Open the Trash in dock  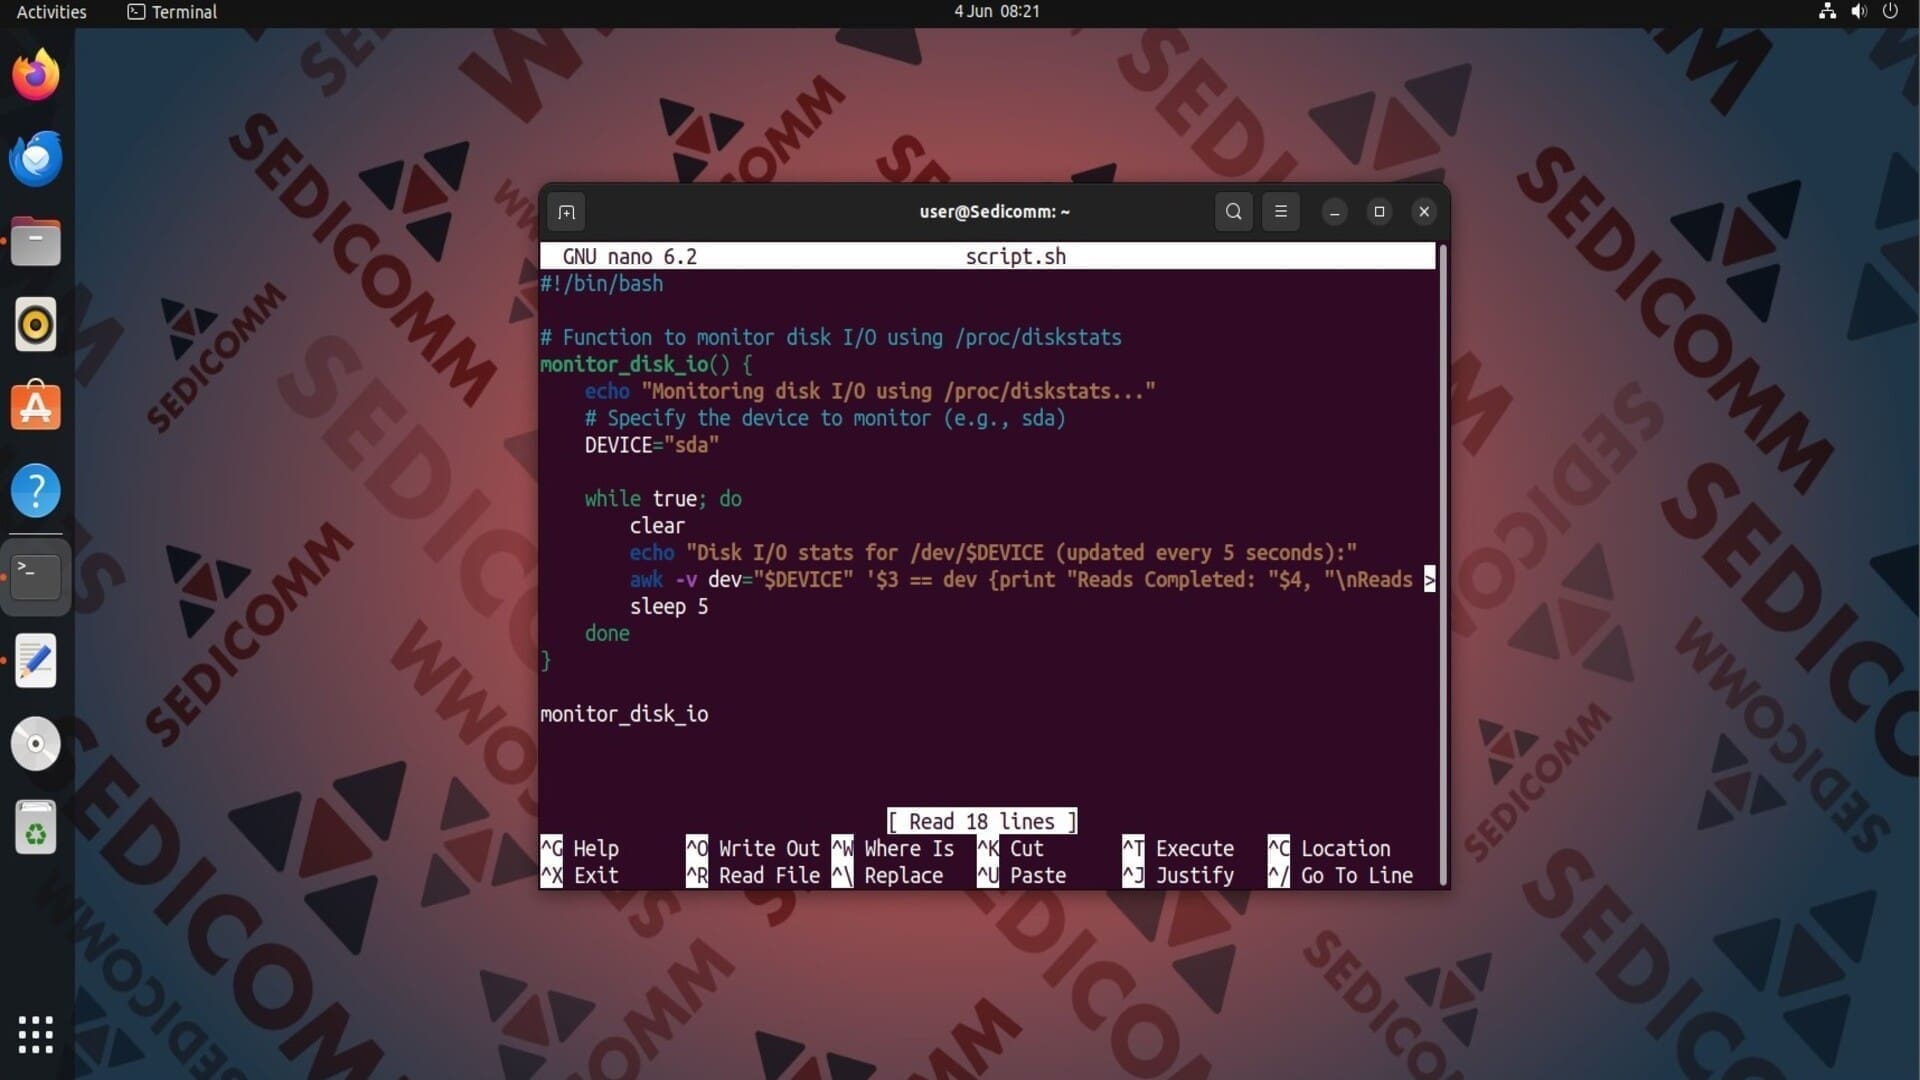(36, 828)
